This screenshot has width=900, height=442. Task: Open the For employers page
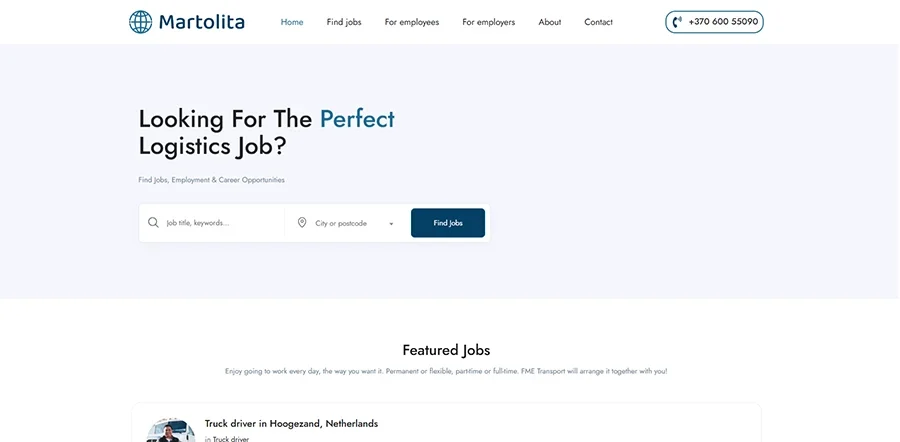point(488,22)
